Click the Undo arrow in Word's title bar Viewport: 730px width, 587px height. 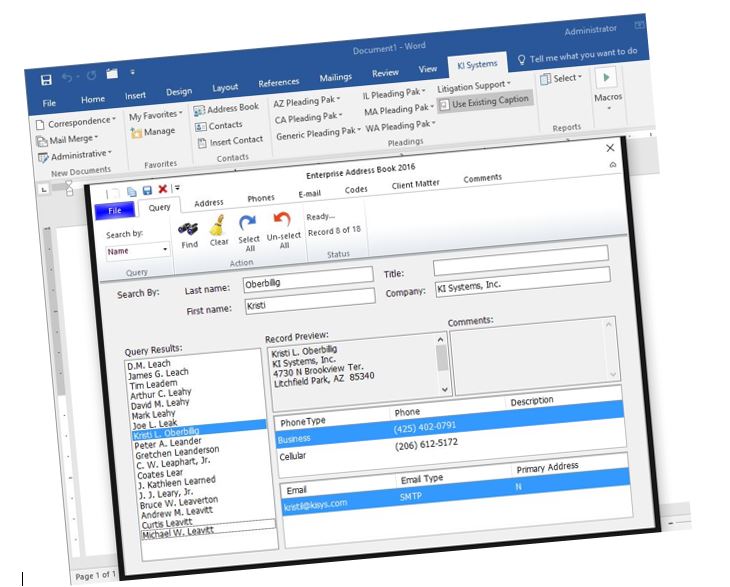click(67, 78)
